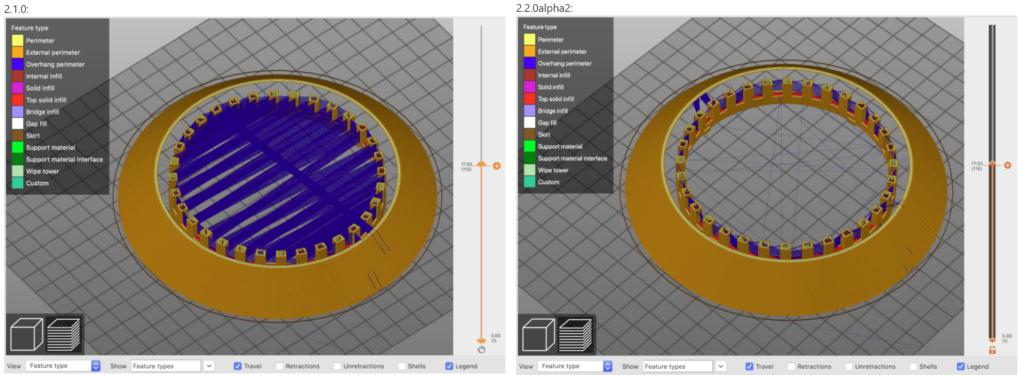Click Overhang perimeter blue swatch in left legend
This screenshot has height=375, width=1024.
18,64
